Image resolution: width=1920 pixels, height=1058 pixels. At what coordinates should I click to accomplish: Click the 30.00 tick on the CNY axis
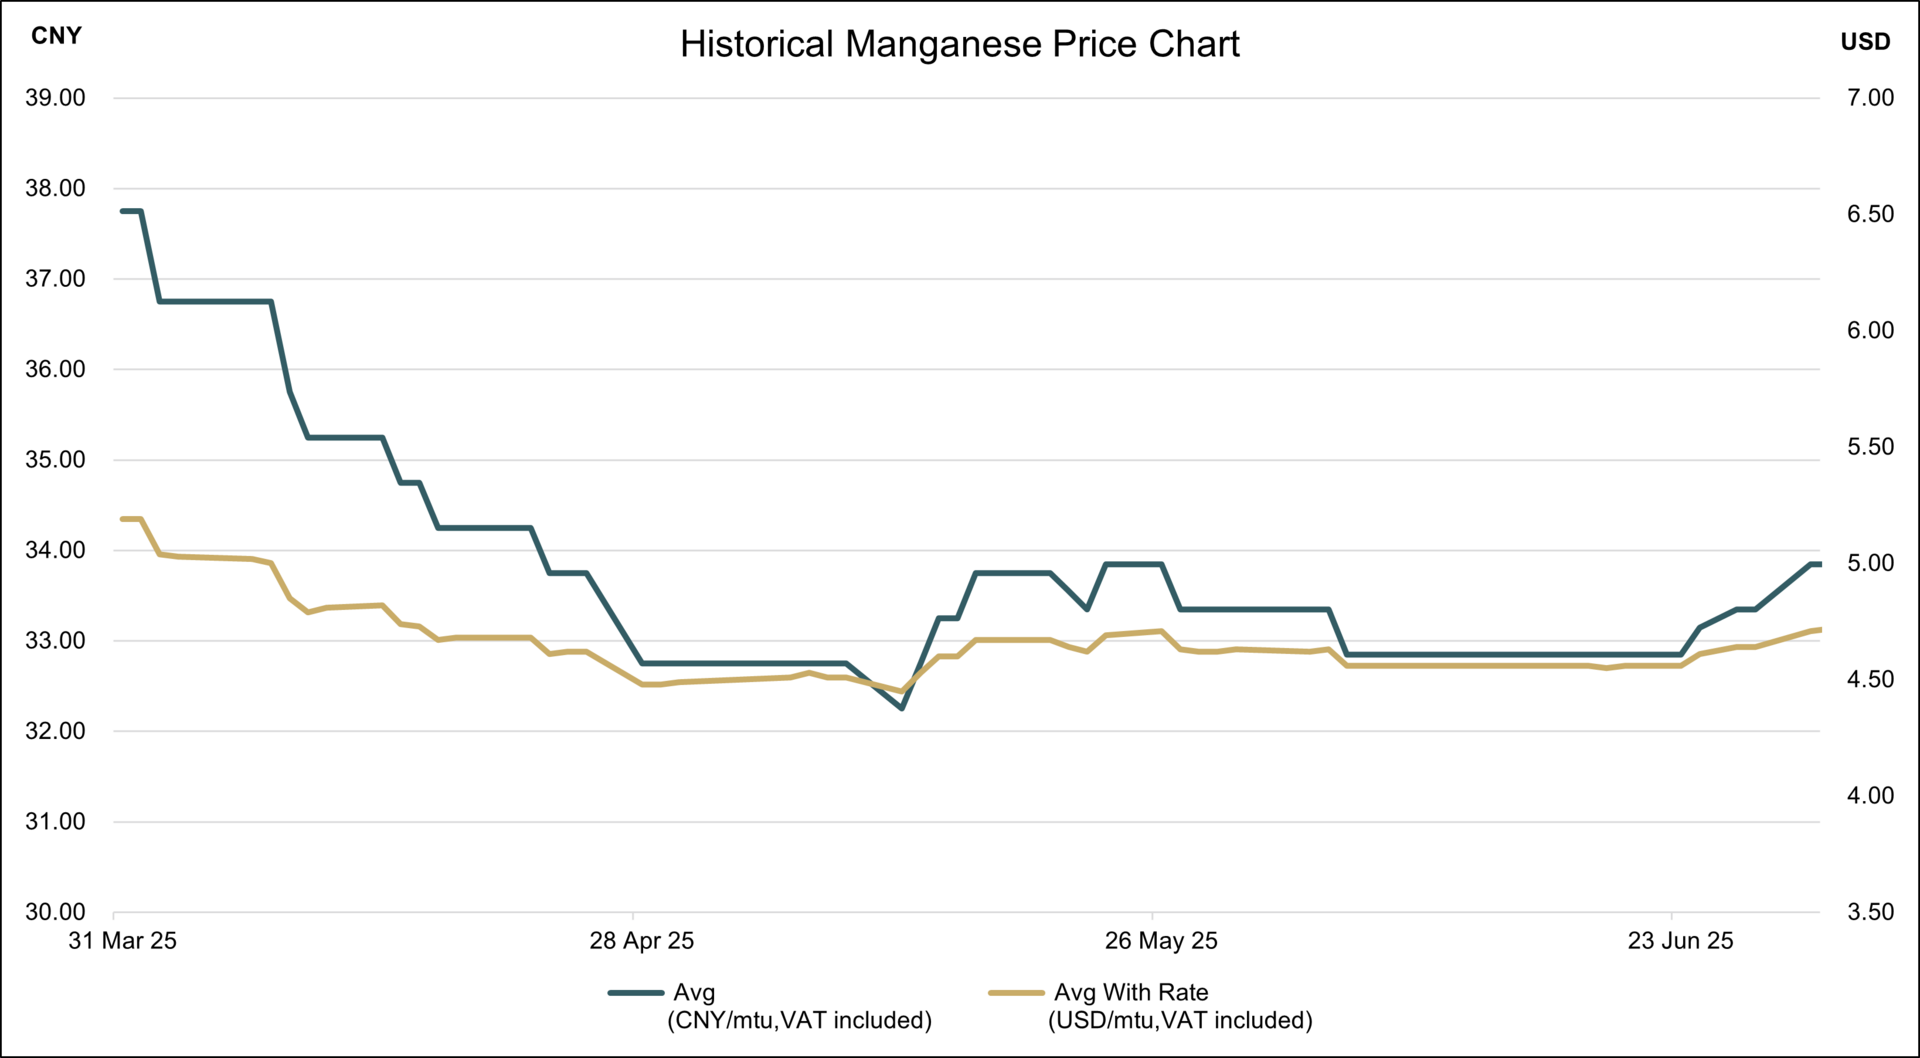pos(55,912)
